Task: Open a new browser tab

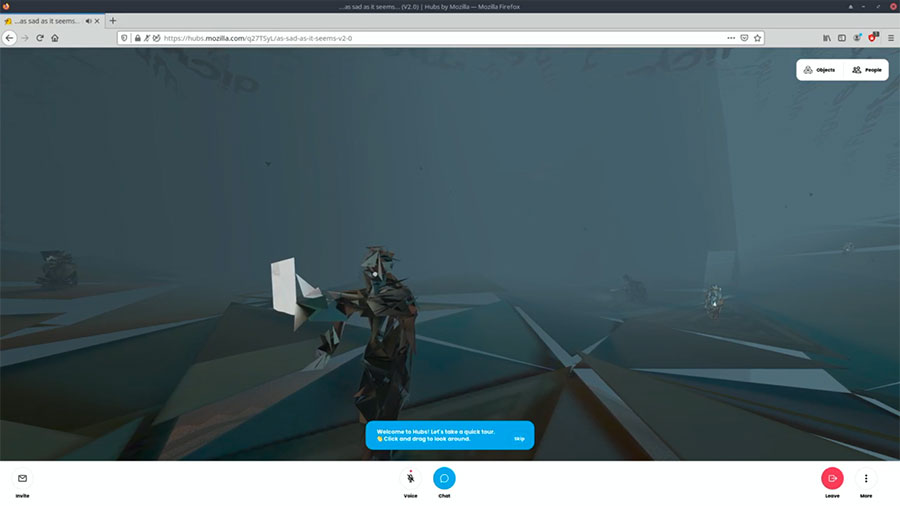Action: [x=113, y=20]
